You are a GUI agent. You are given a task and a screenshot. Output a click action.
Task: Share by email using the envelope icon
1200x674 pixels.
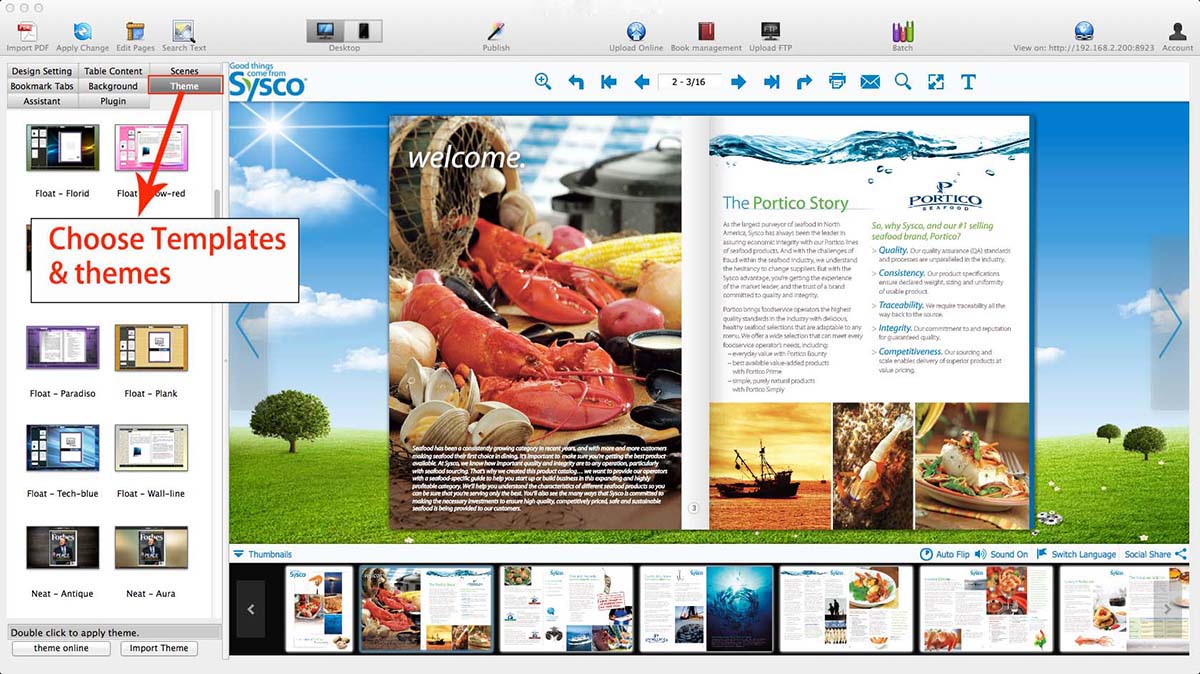[x=870, y=82]
